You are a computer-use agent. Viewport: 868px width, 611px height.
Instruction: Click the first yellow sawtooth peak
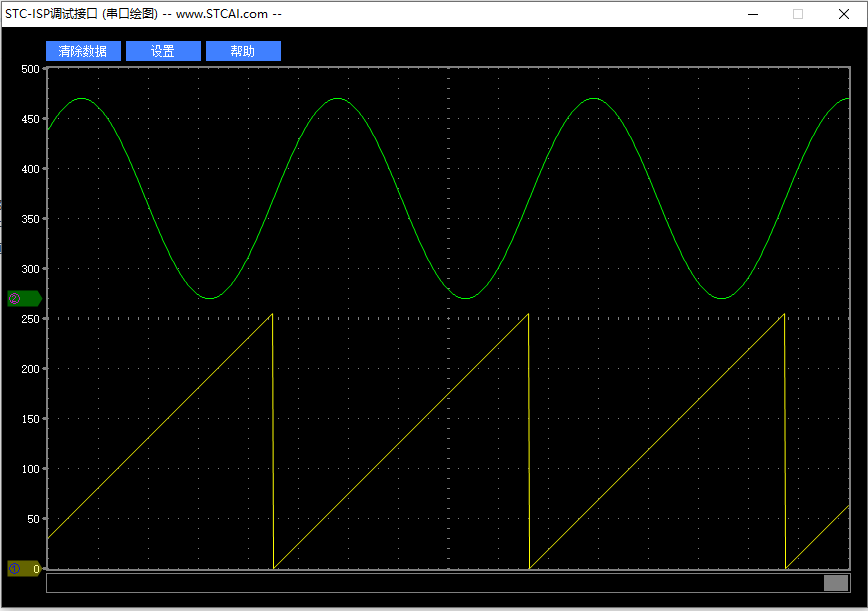tap(271, 315)
